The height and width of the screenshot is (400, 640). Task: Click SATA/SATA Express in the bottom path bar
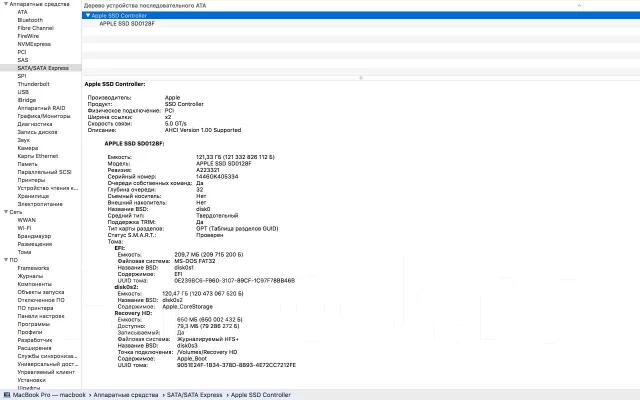tap(194, 395)
